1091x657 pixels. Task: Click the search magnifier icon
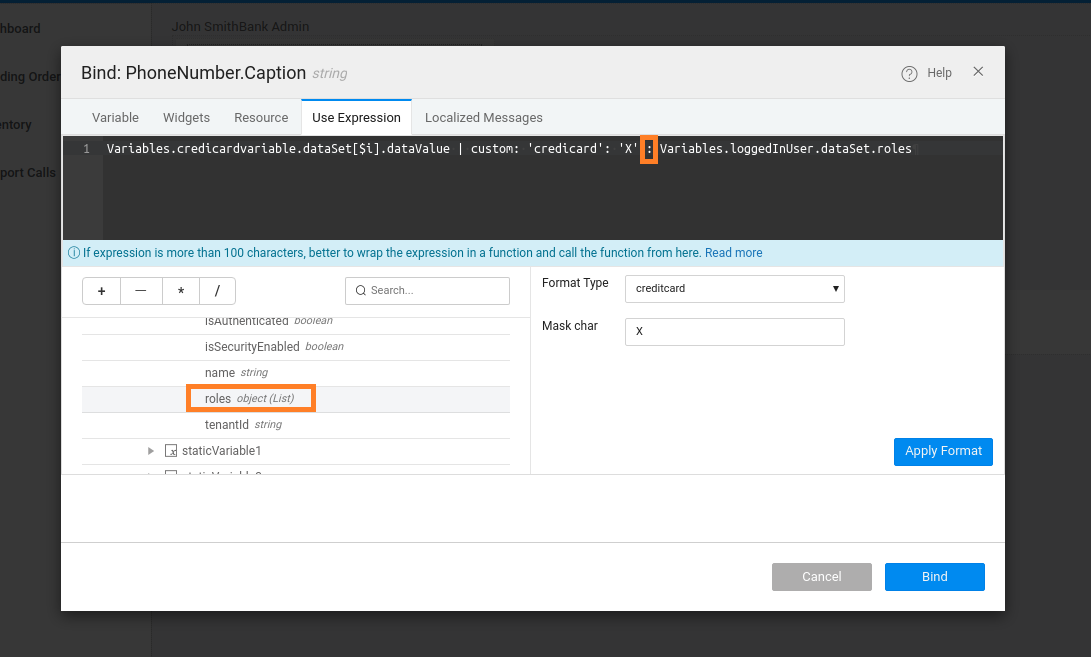pyautogui.click(x=361, y=290)
